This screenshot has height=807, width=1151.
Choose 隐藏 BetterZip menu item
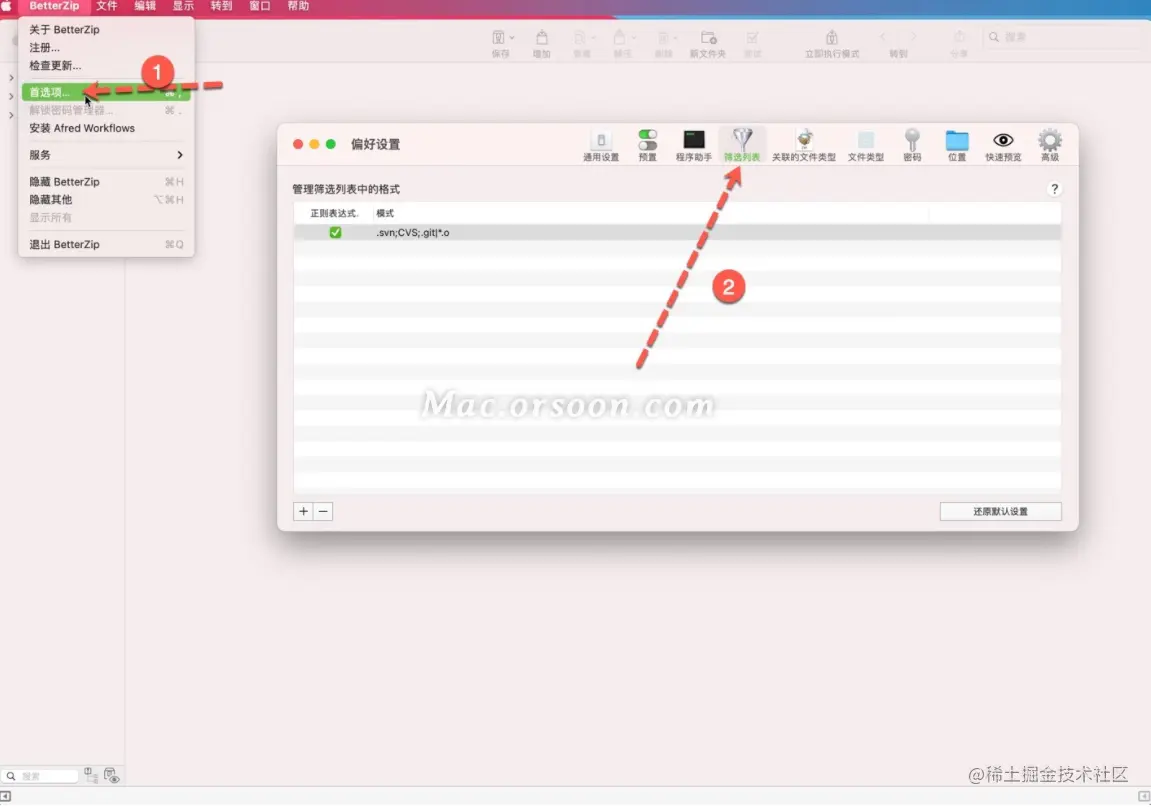click(106, 181)
